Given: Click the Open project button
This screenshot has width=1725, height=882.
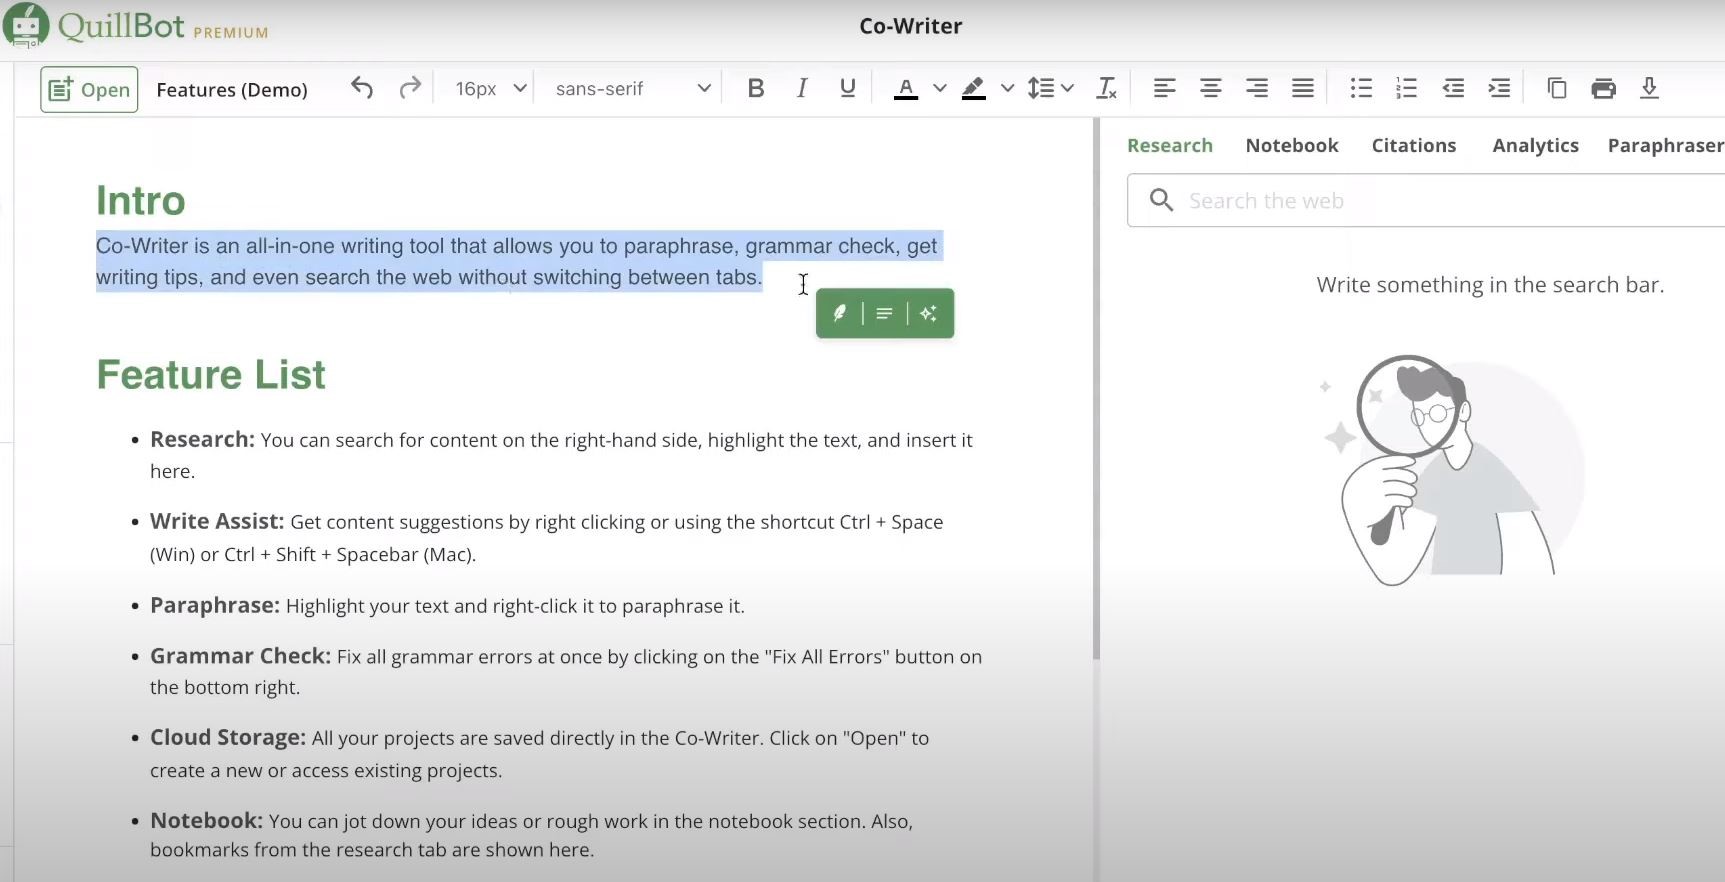Looking at the screenshot, I should coord(89,90).
